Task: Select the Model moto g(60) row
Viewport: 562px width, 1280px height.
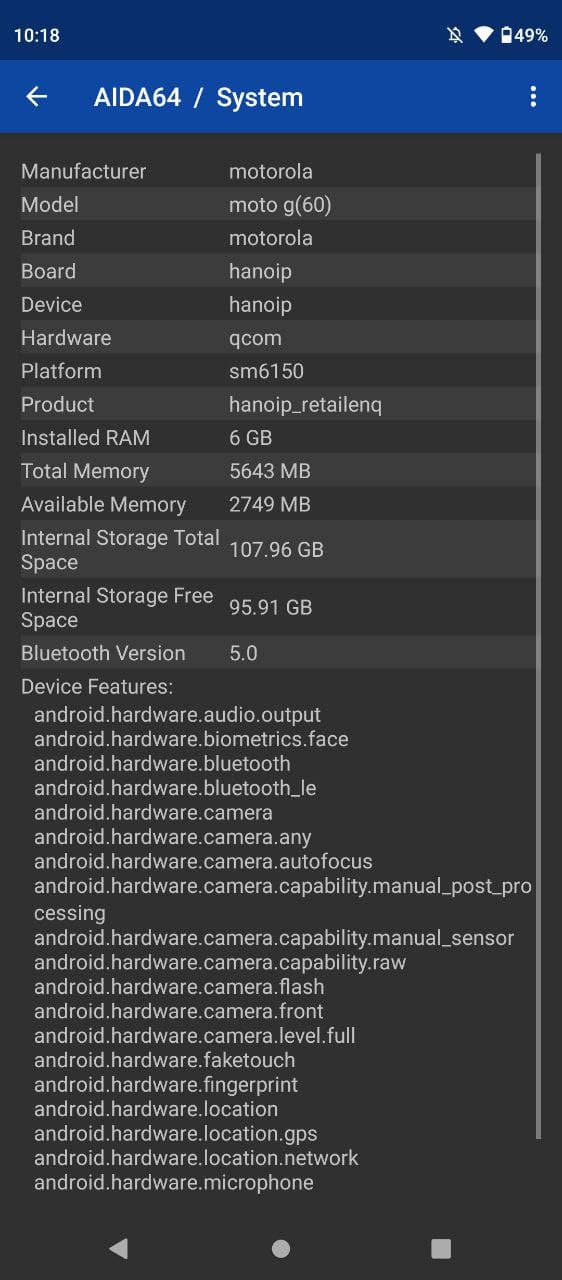Action: 279,204
